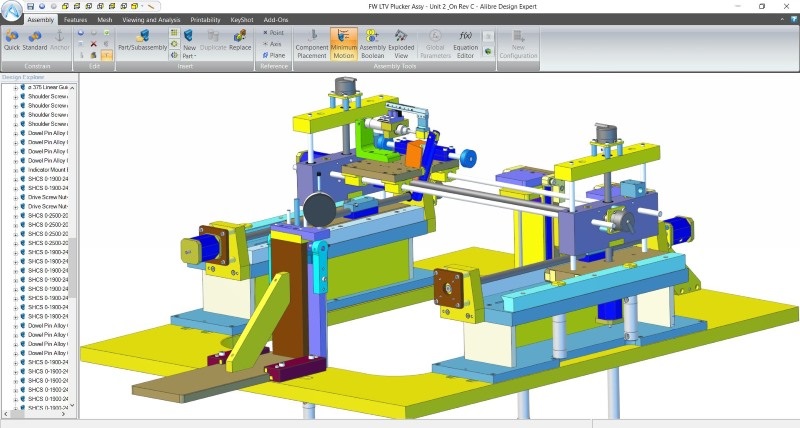Select the Standard constraint tool
The height and width of the screenshot is (428, 800).
pos(35,41)
